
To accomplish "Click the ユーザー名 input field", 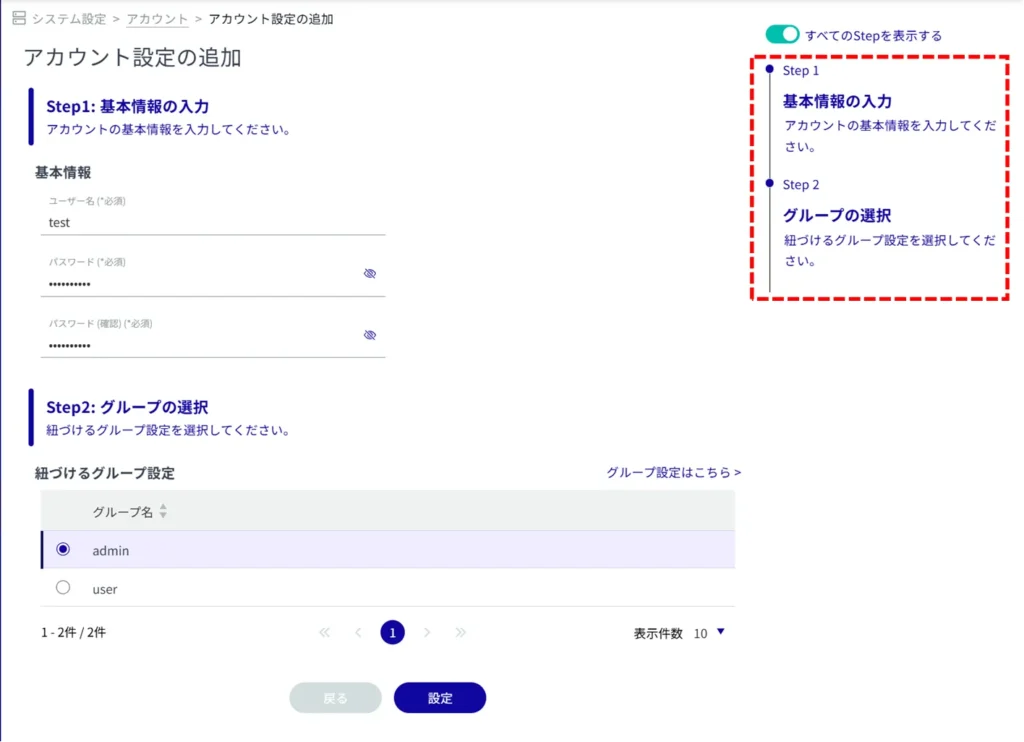I will (215, 223).
